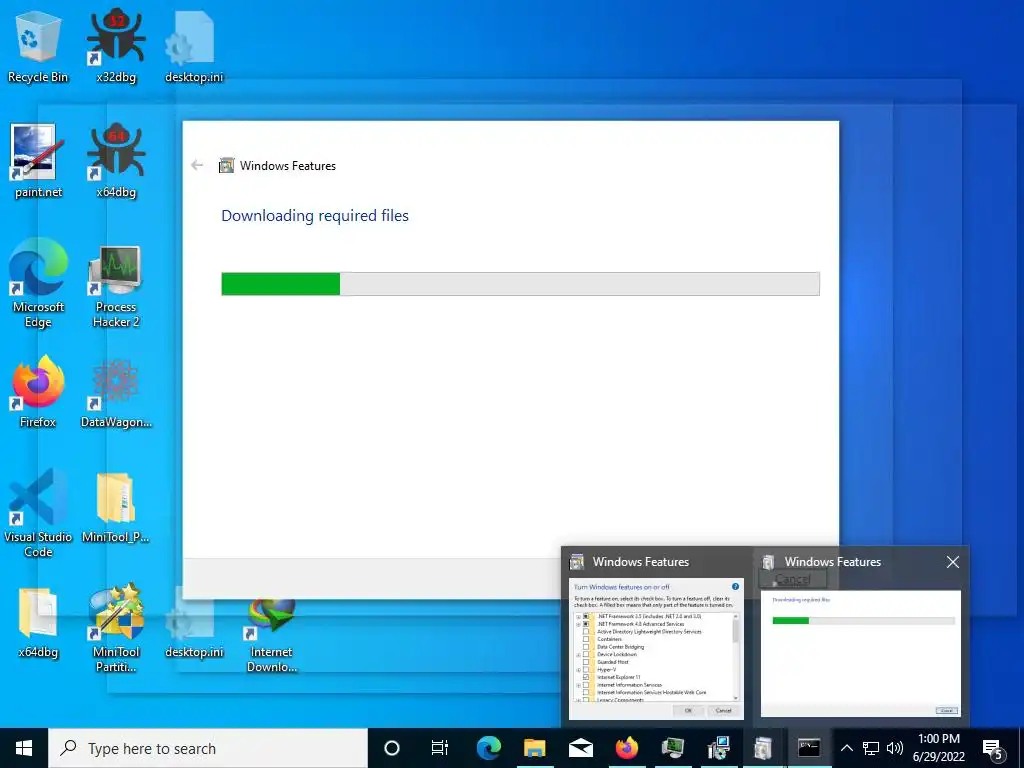Viewport: 1024px width, 768px height.
Task: Open Microsoft Edge desktop shortcut
Action: point(38,283)
